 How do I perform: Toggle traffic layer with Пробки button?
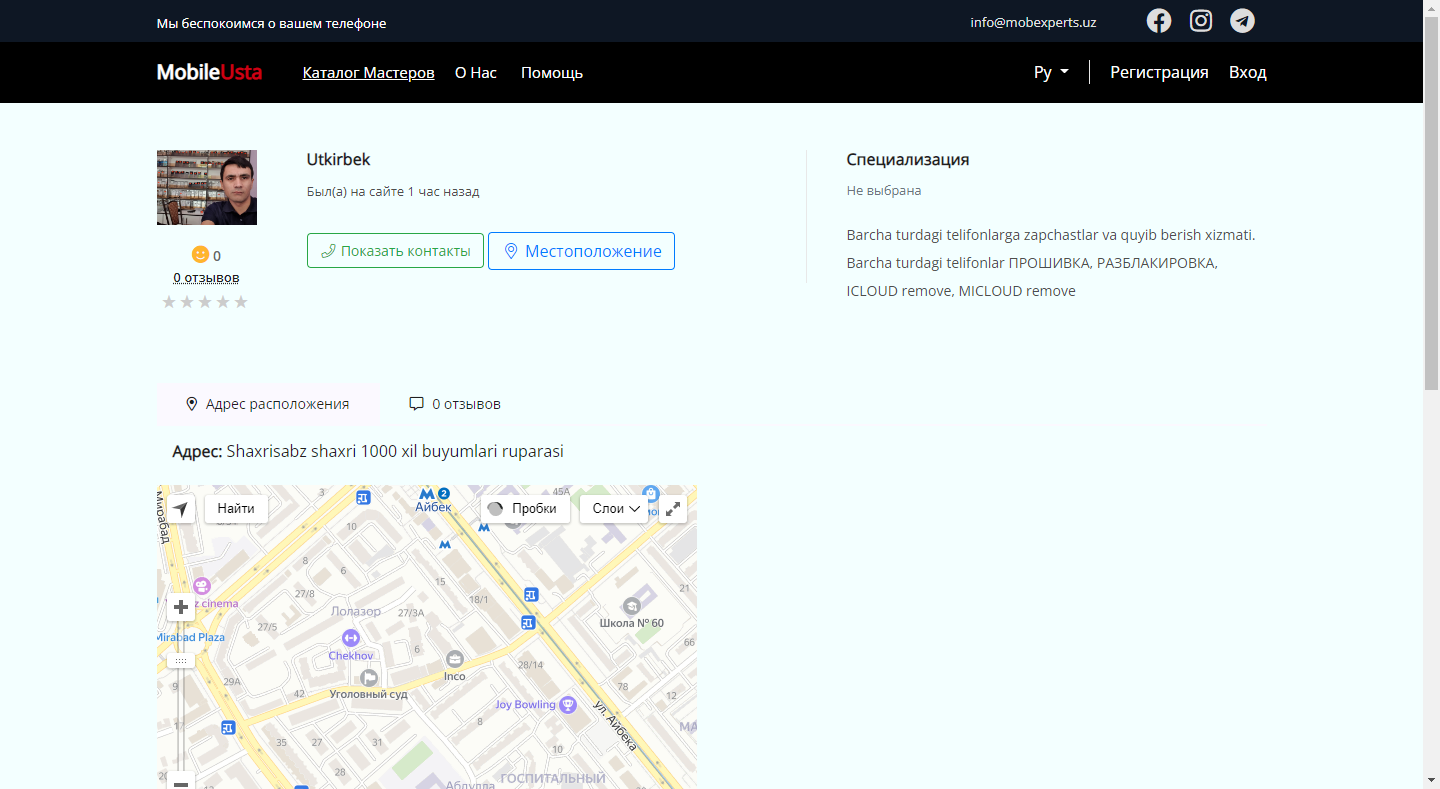coord(522,509)
